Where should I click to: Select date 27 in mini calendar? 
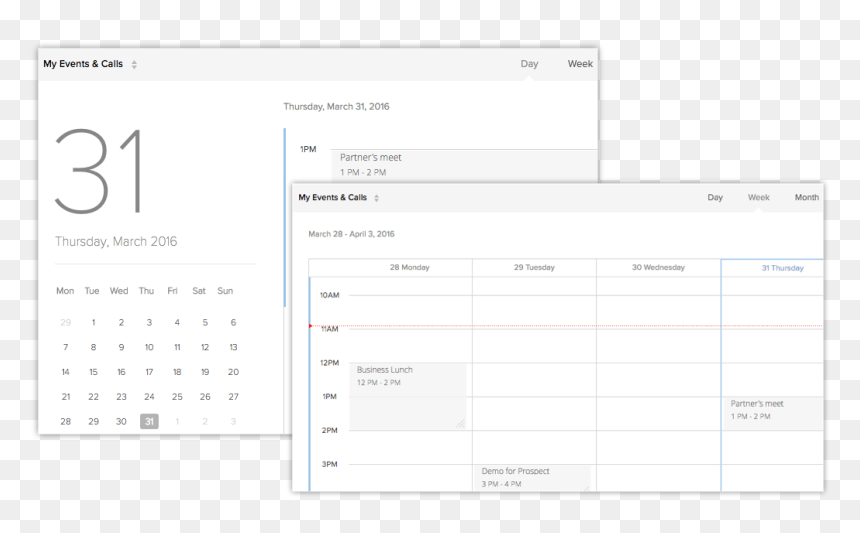(233, 396)
